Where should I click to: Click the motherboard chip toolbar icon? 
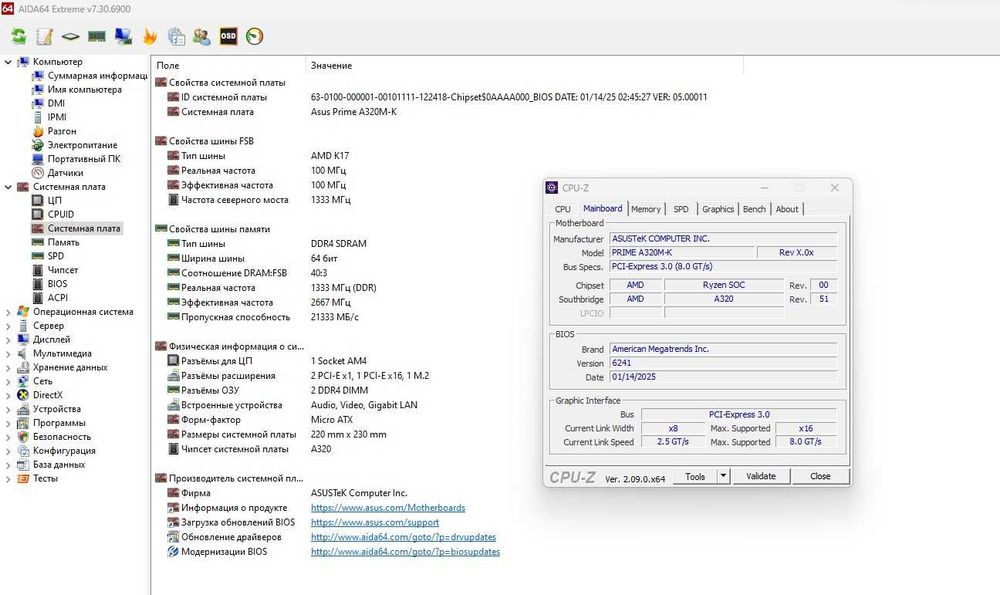pyautogui.click(x=70, y=36)
